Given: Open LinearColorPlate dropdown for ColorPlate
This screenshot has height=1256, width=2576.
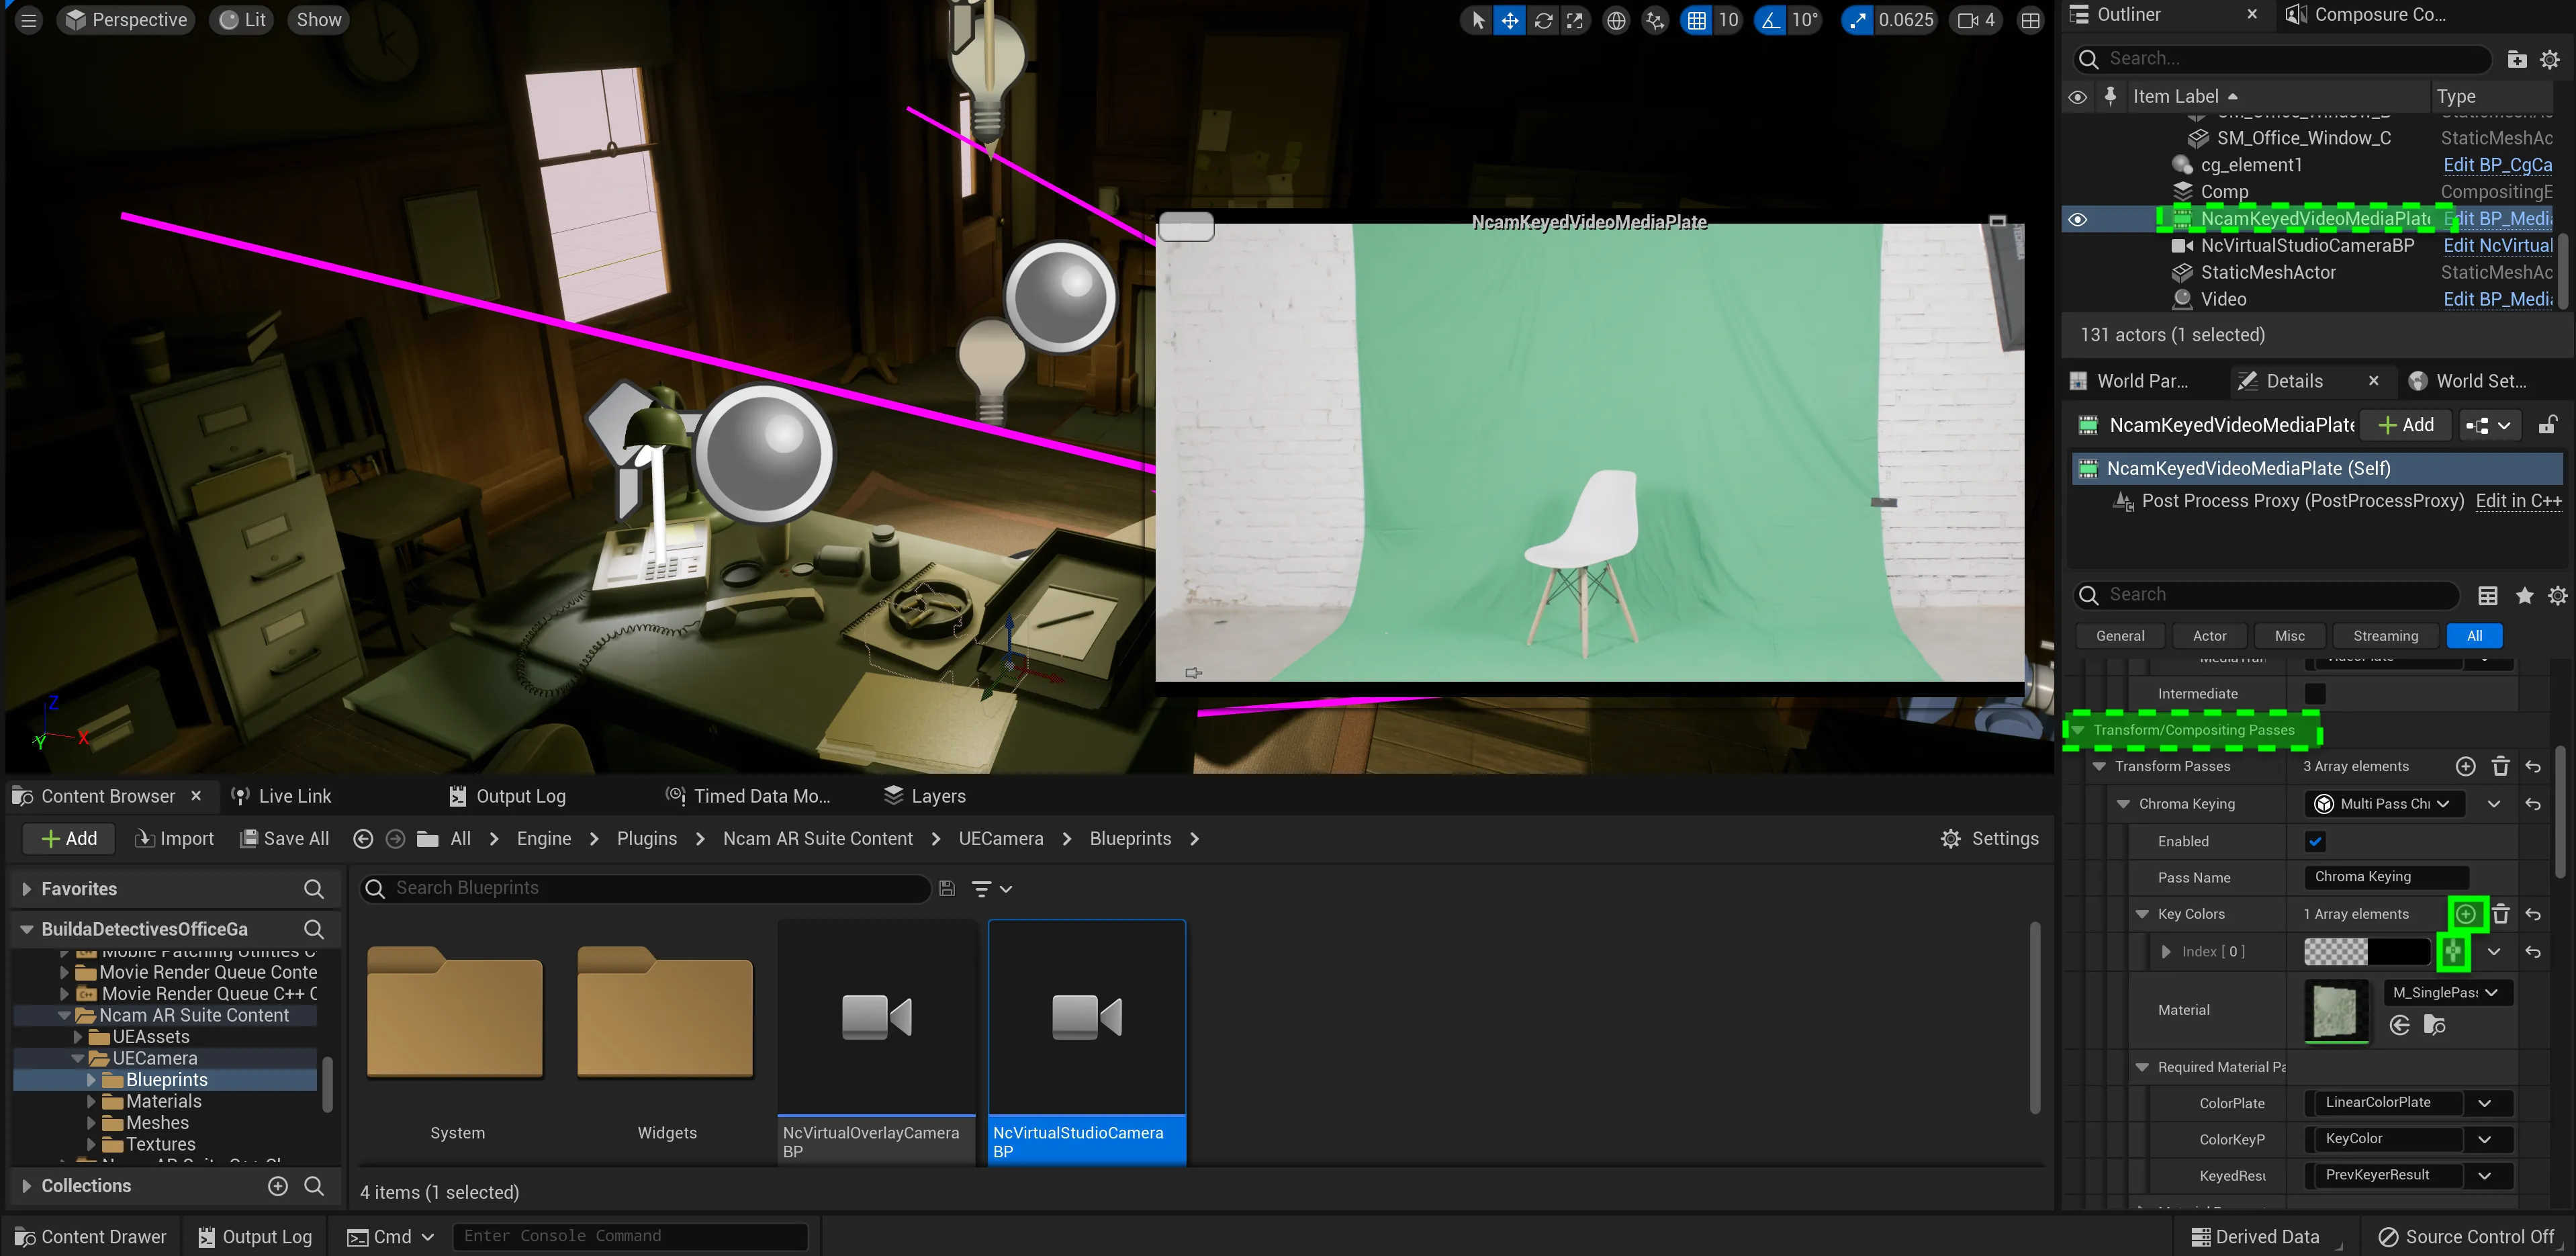Looking at the screenshot, I should click(x=2408, y=1103).
